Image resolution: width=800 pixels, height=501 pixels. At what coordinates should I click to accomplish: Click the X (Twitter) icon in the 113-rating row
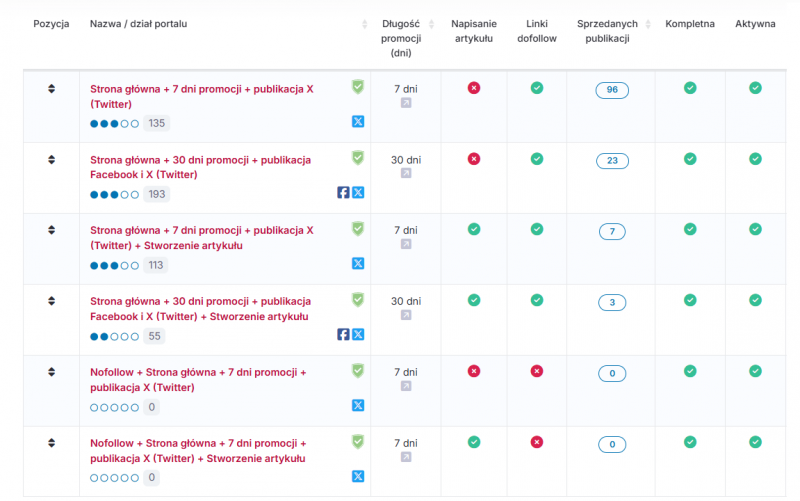click(357, 264)
